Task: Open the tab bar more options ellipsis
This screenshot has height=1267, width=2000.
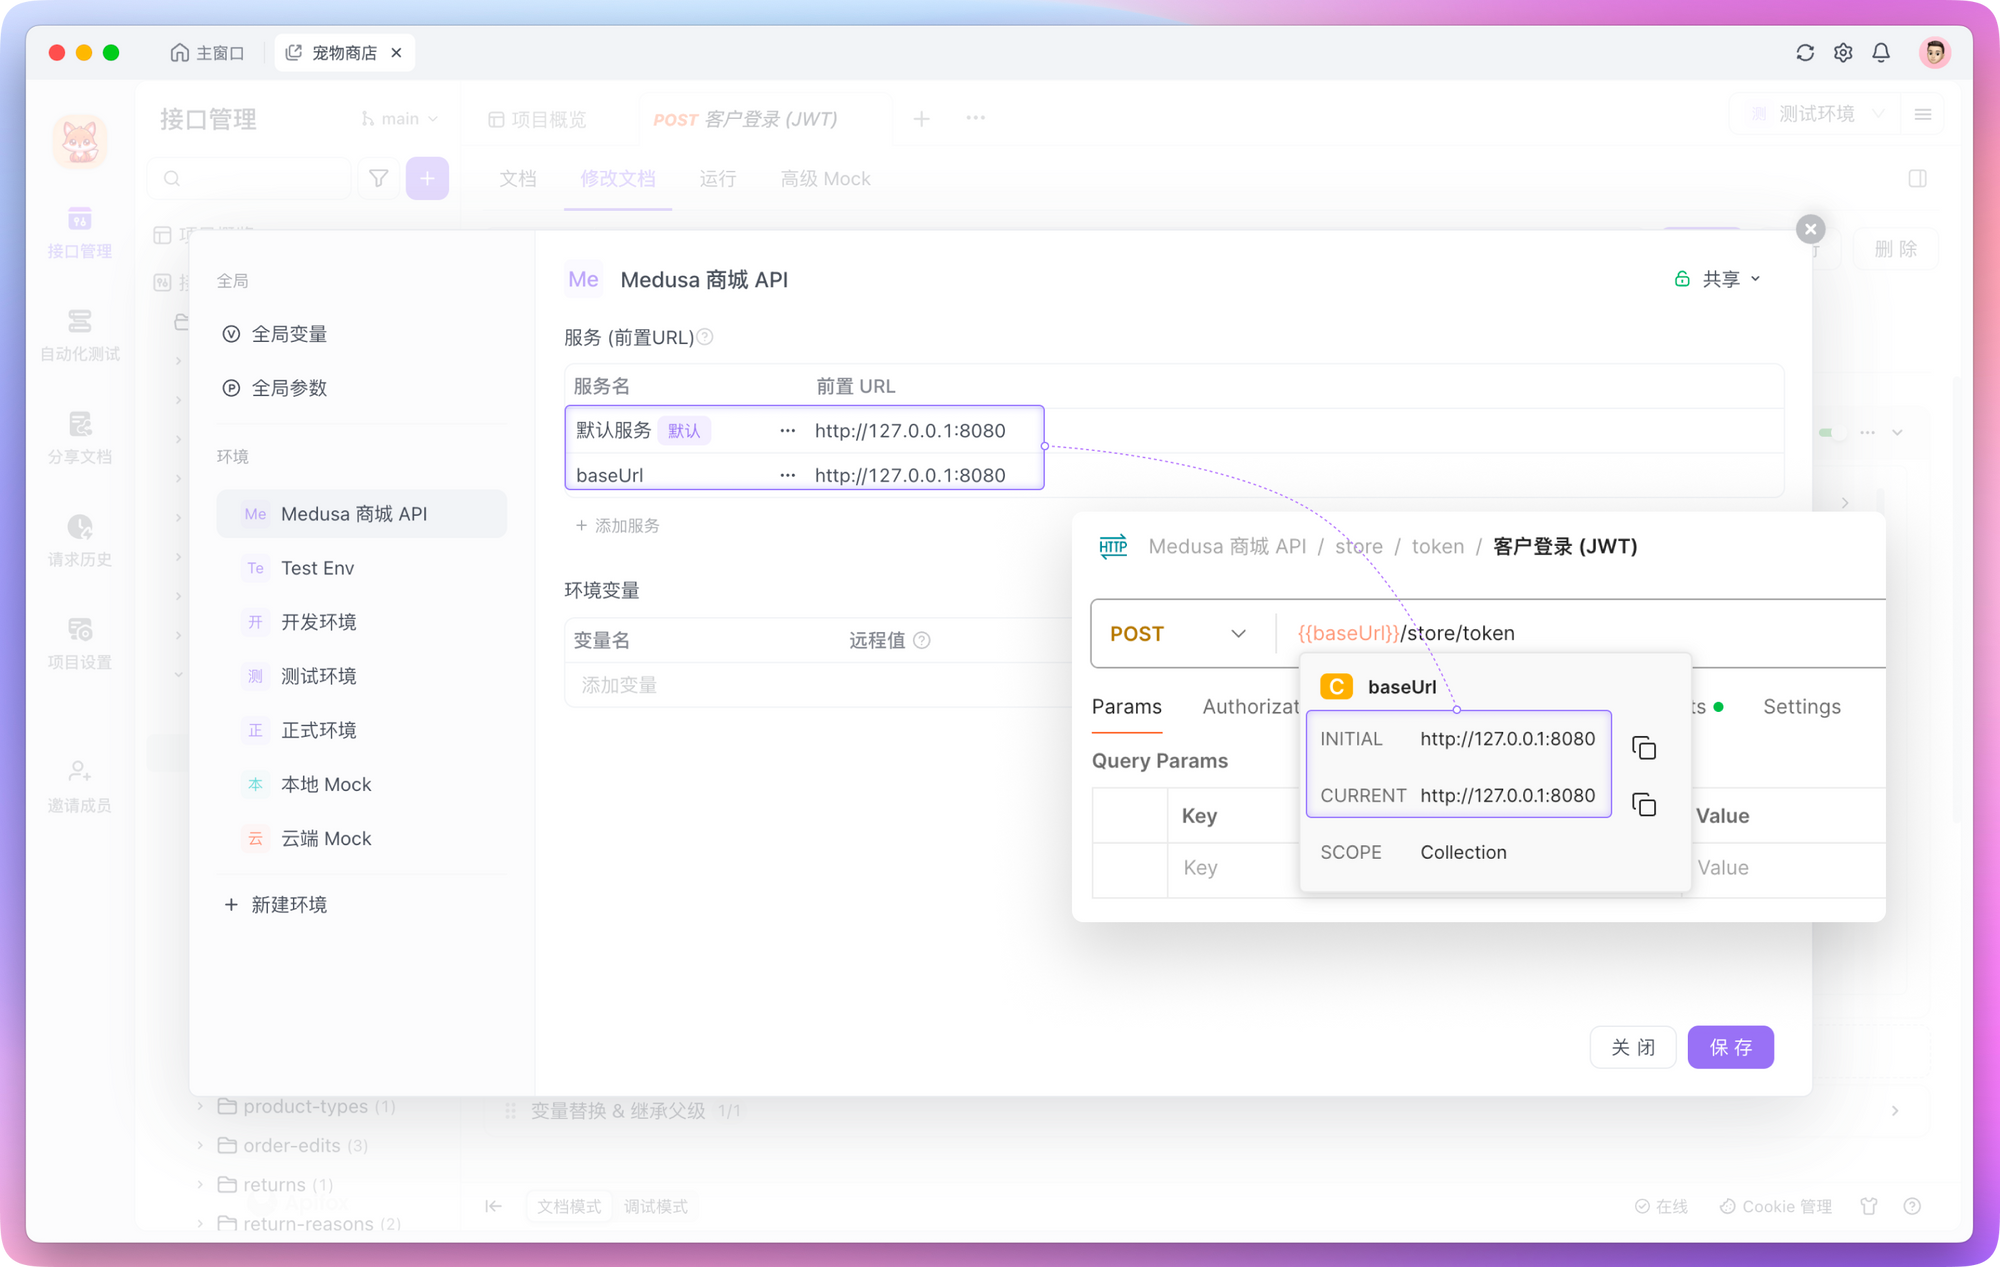Action: click(x=976, y=118)
